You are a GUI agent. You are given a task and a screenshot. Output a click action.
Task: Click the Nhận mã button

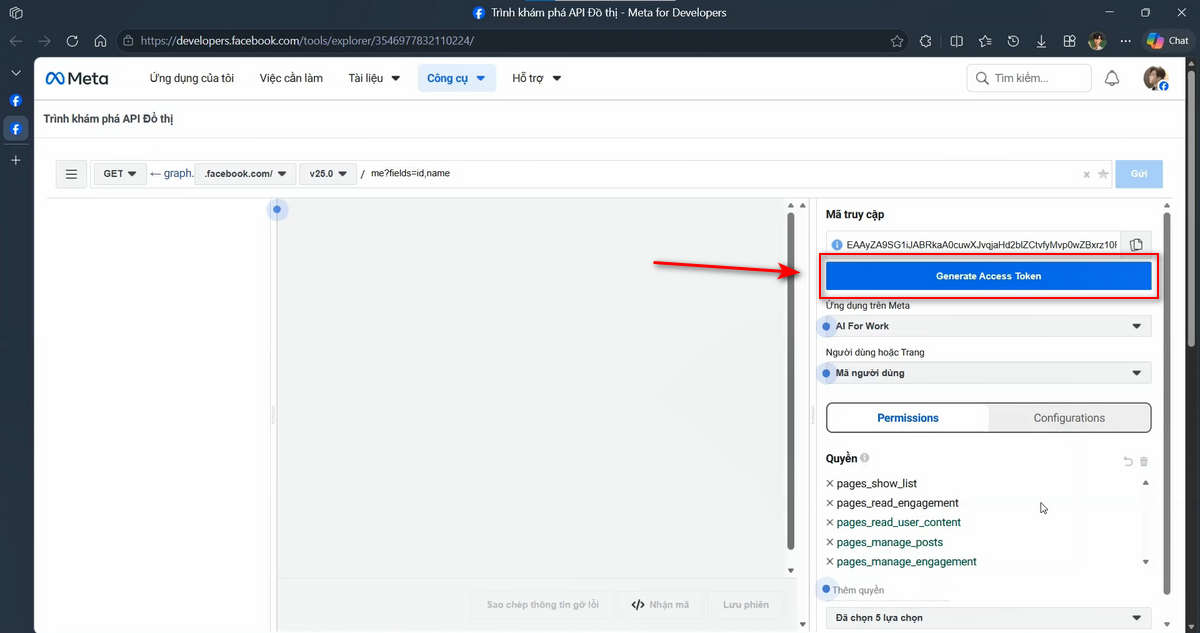coord(660,605)
